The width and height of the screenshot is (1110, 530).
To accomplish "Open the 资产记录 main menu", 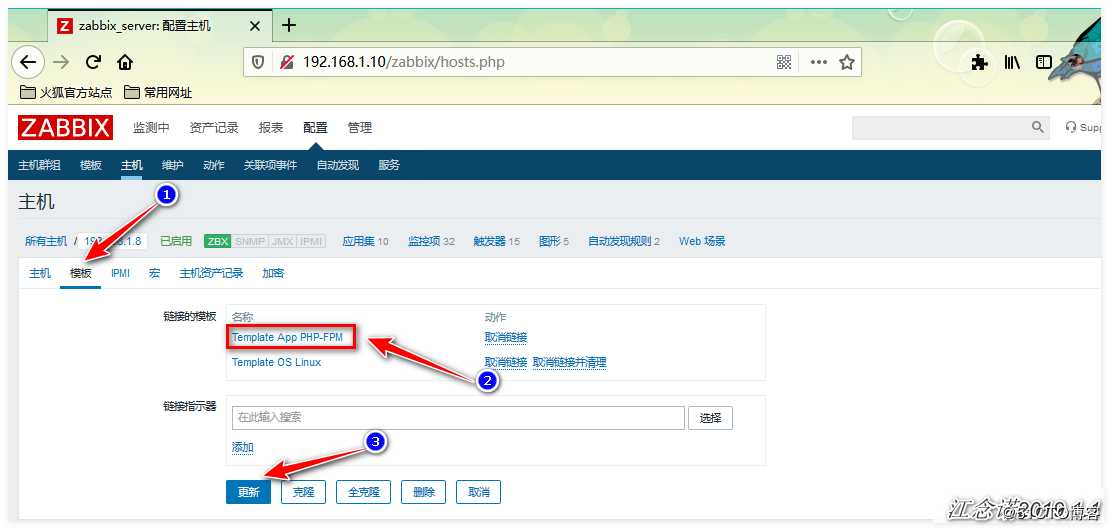I will pos(214,128).
